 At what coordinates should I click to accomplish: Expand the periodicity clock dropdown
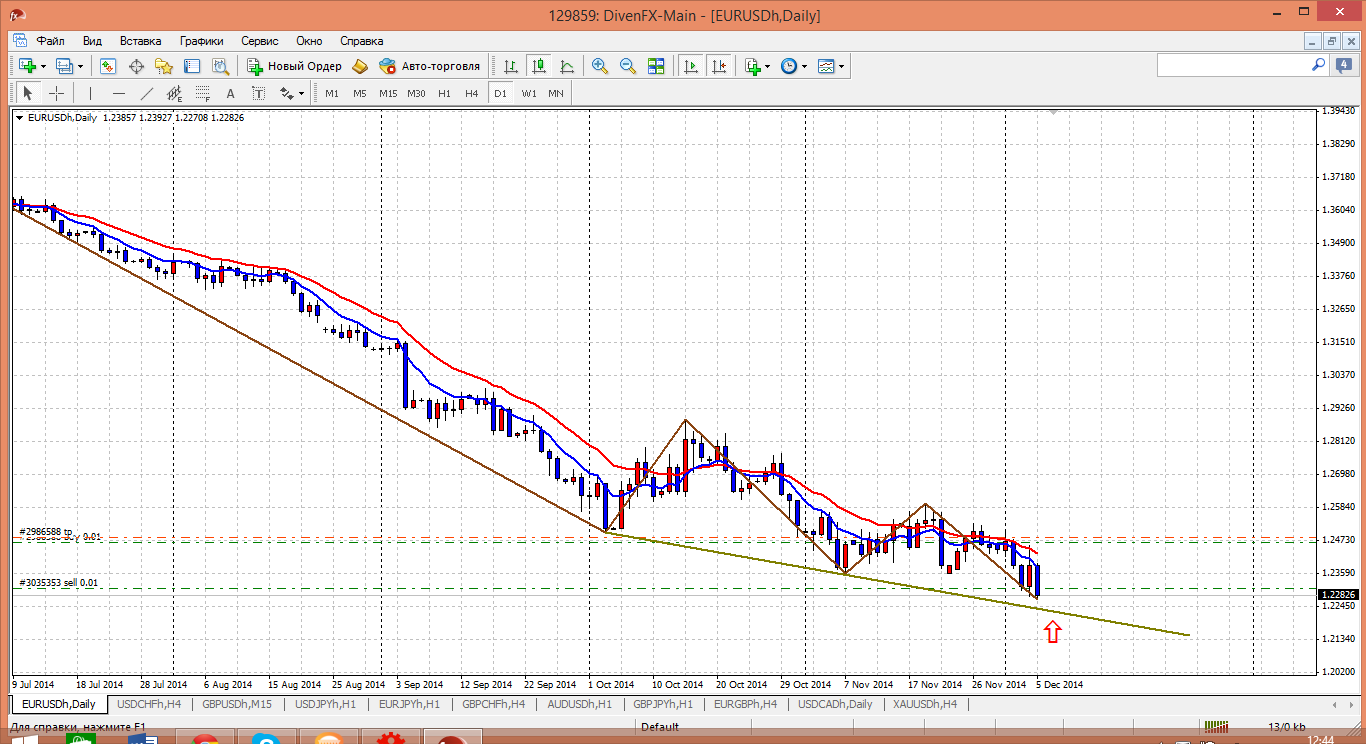804,66
